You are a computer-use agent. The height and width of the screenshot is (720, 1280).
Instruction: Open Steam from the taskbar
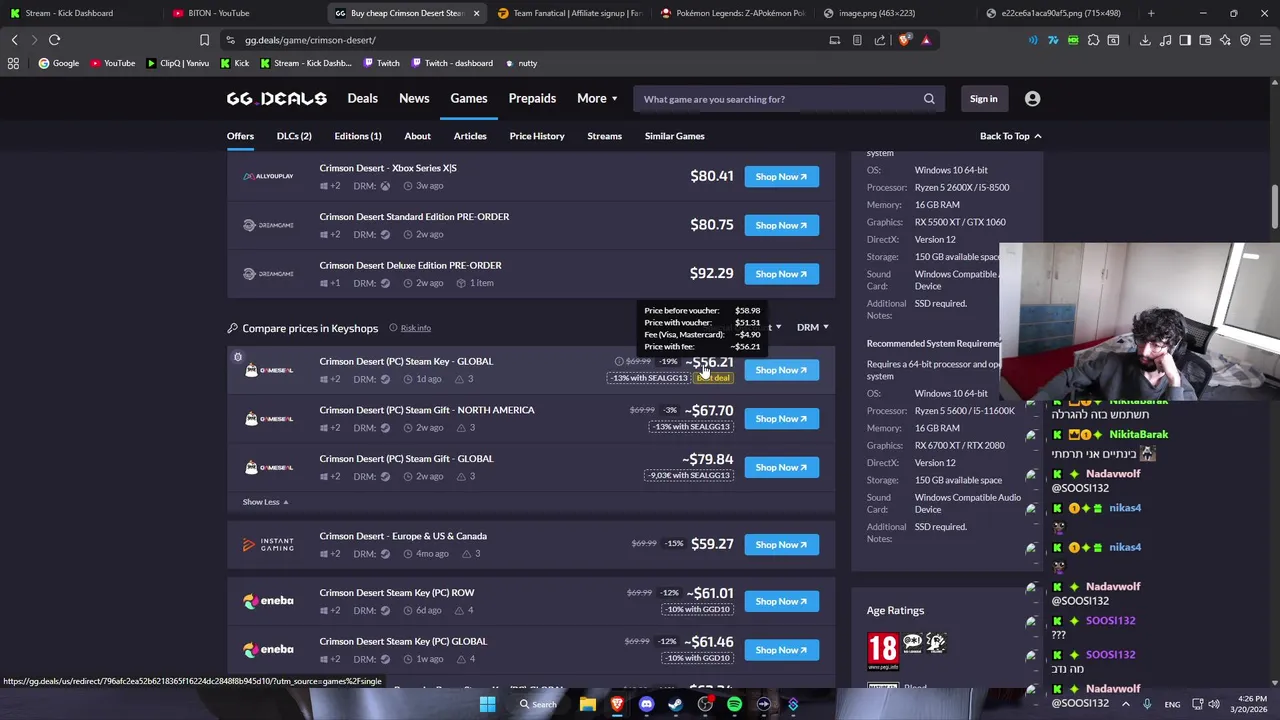pyautogui.click(x=676, y=704)
